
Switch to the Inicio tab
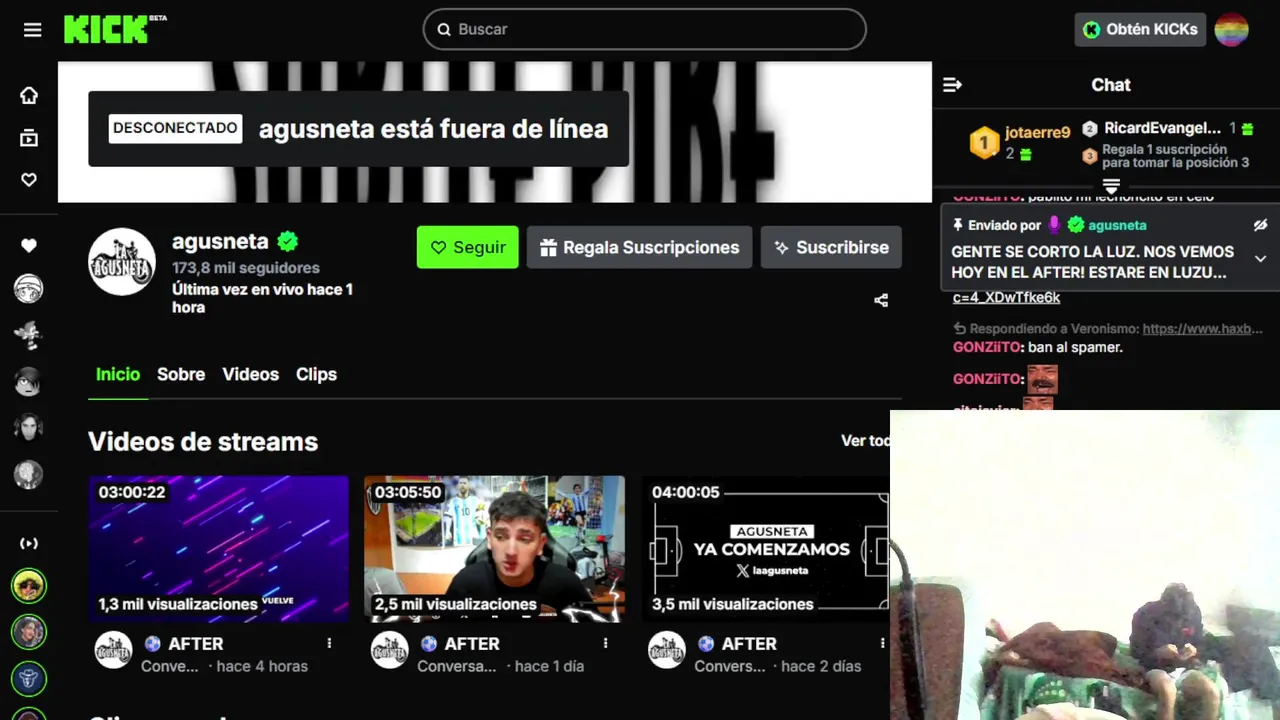(118, 374)
